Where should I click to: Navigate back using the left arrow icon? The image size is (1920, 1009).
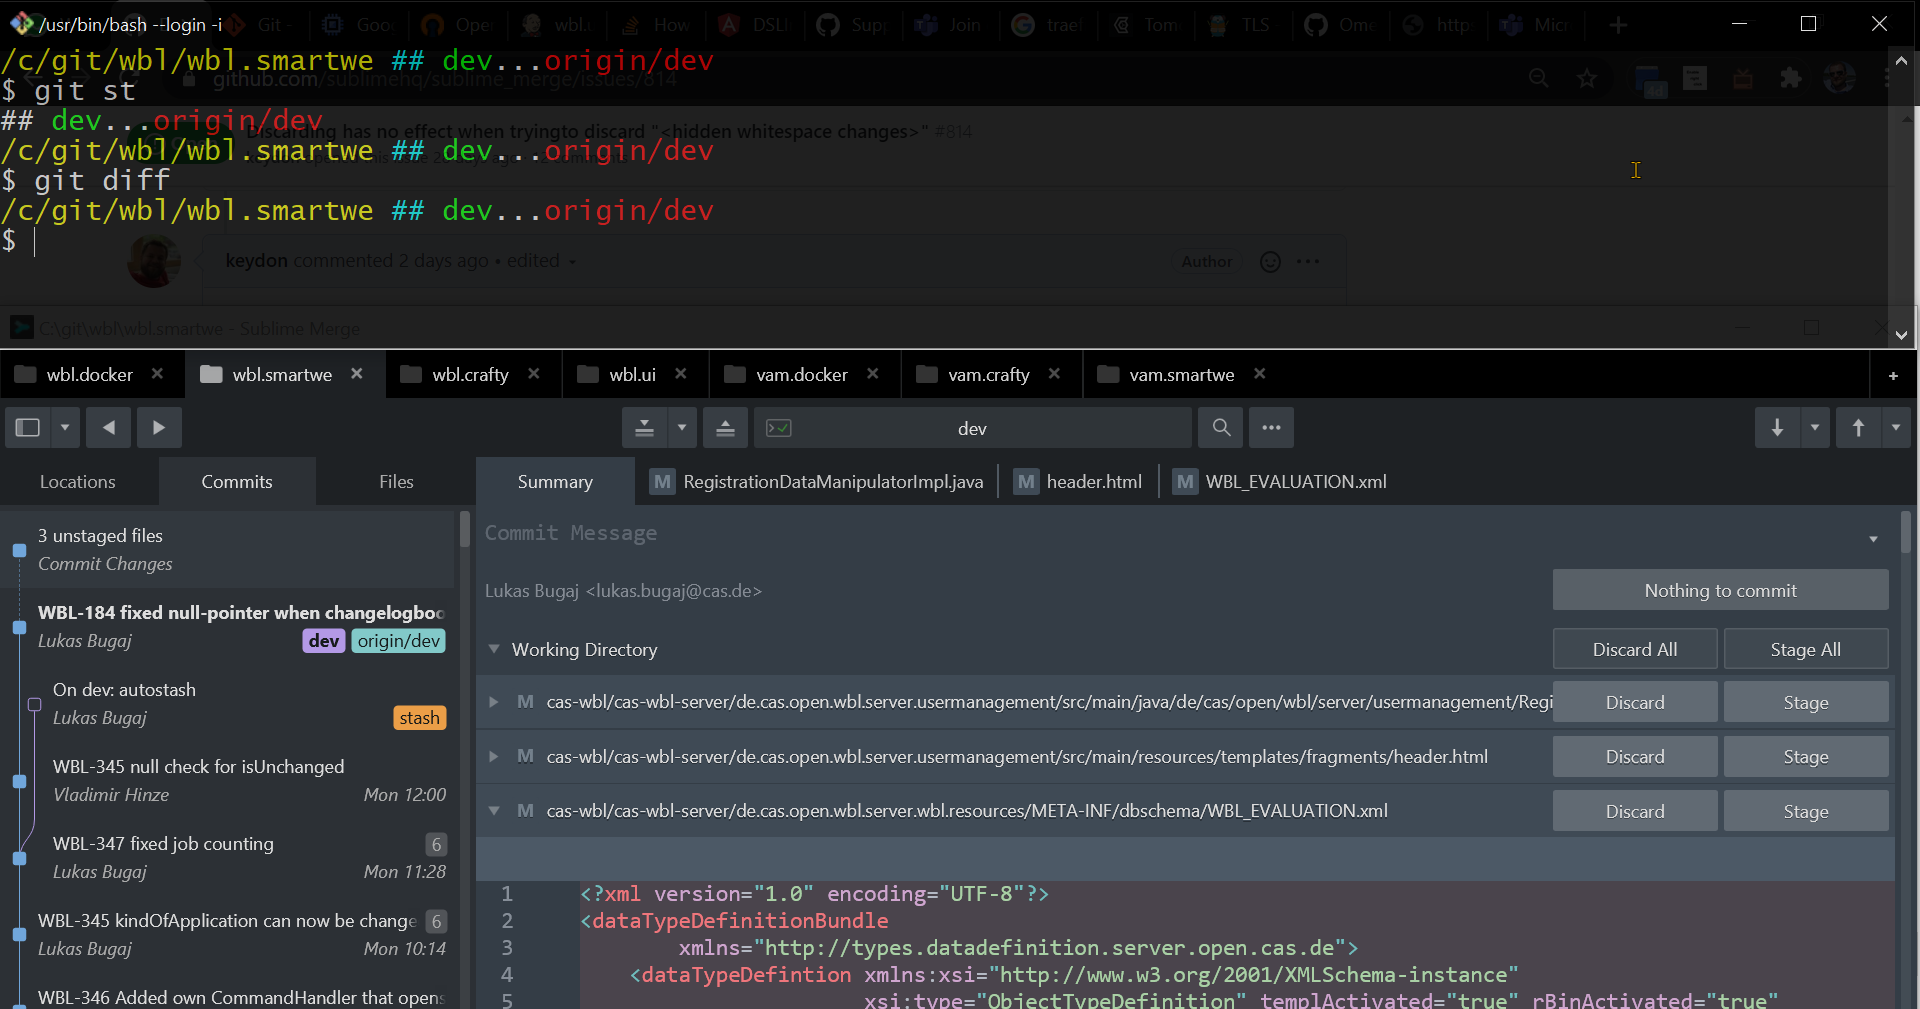point(108,427)
